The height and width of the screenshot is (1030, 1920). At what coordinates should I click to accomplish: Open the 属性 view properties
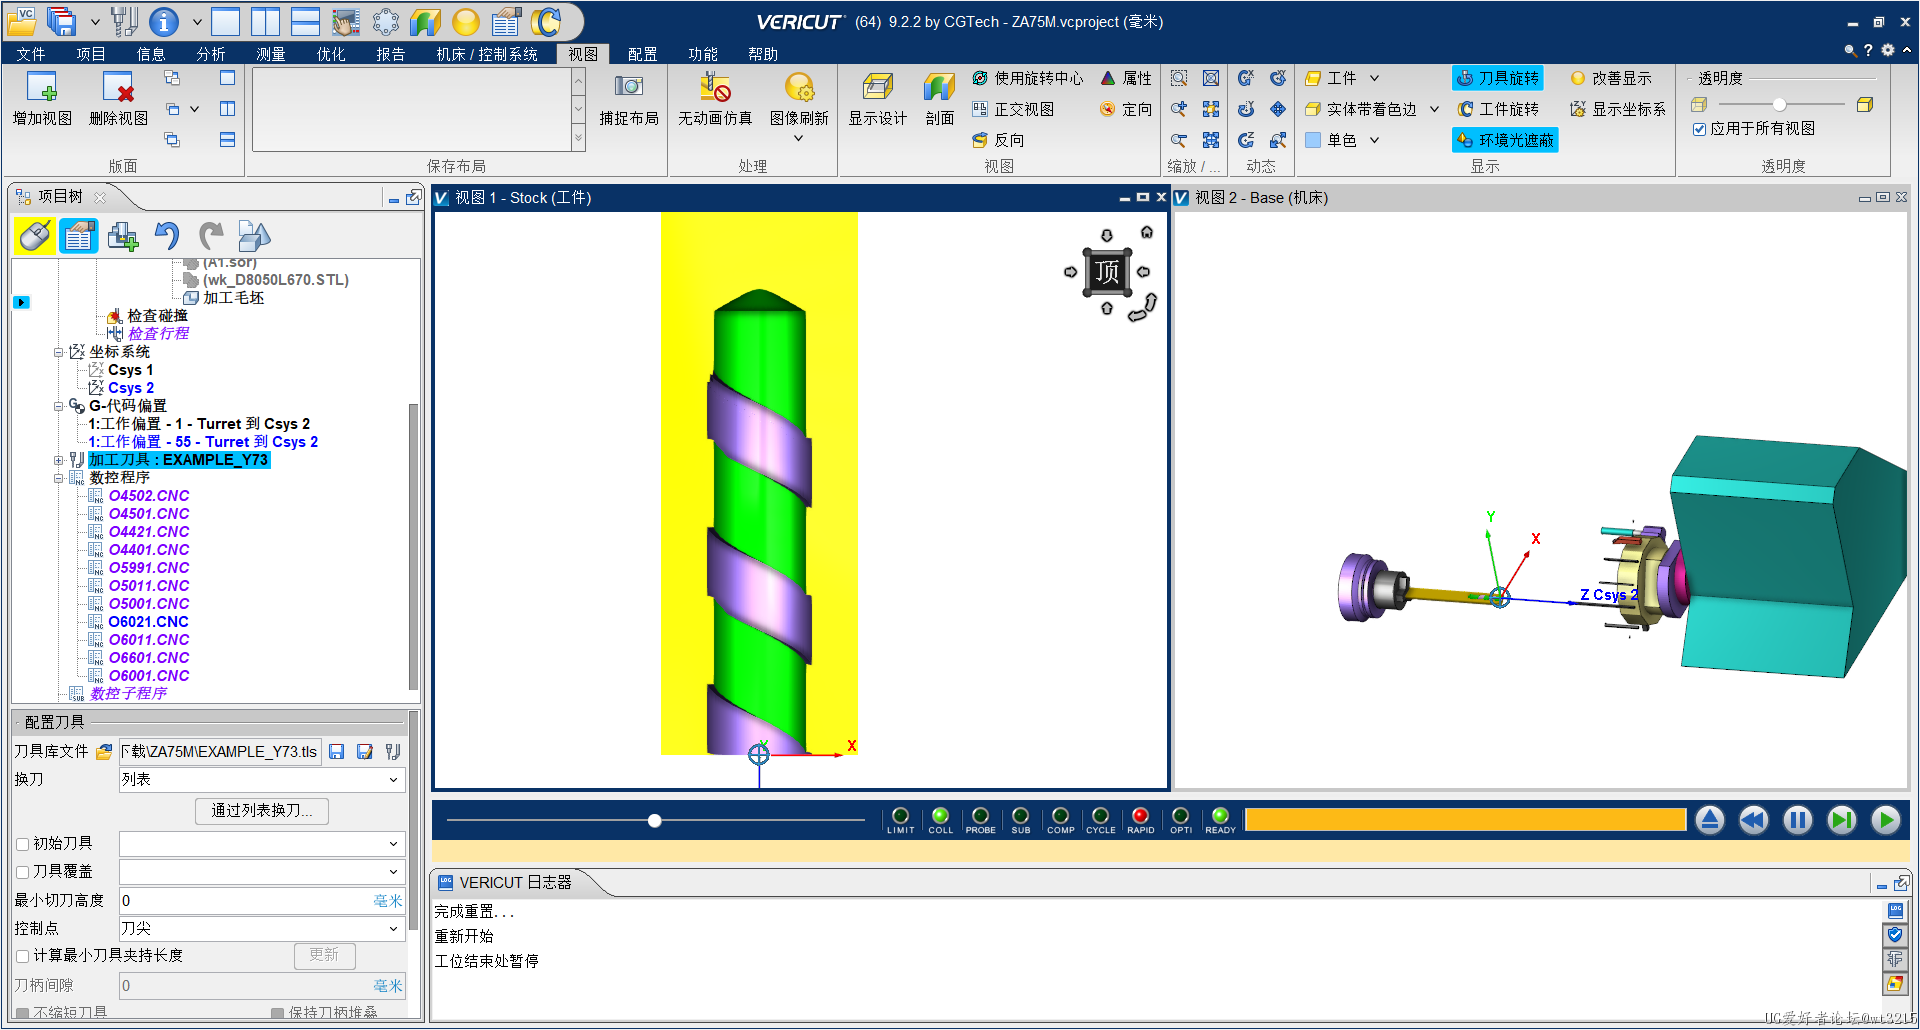1126,78
